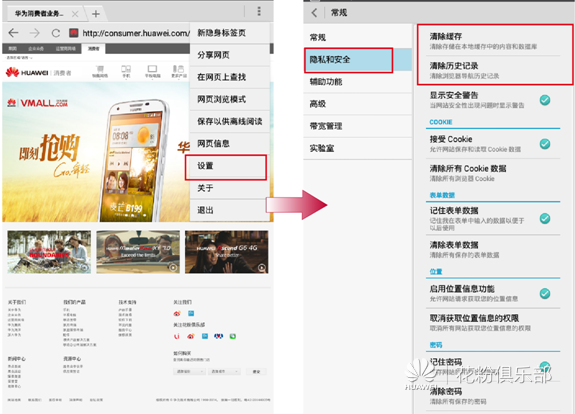Screen dimensions: 575x414
Task: Click the red U-shaped icon under 关注花粉俱乐部
Action: (177, 336)
